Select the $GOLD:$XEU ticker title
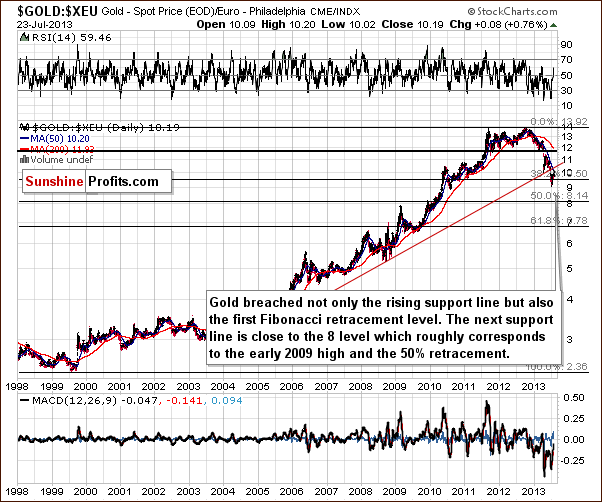This screenshot has width=602, height=502. pyautogui.click(x=57, y=11)
